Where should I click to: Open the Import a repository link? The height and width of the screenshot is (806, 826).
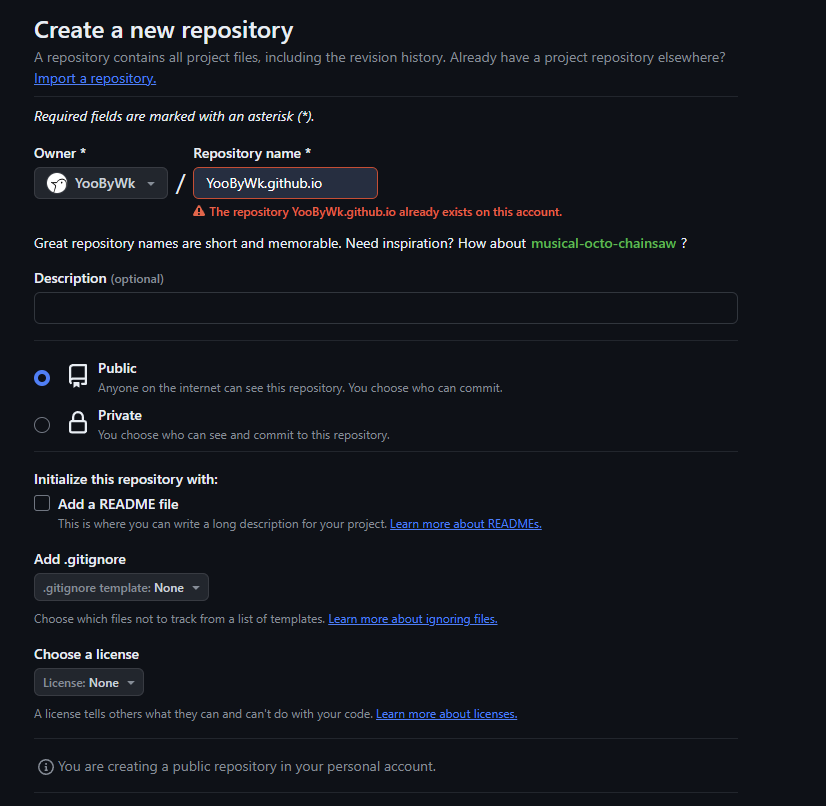pos(95,78)
